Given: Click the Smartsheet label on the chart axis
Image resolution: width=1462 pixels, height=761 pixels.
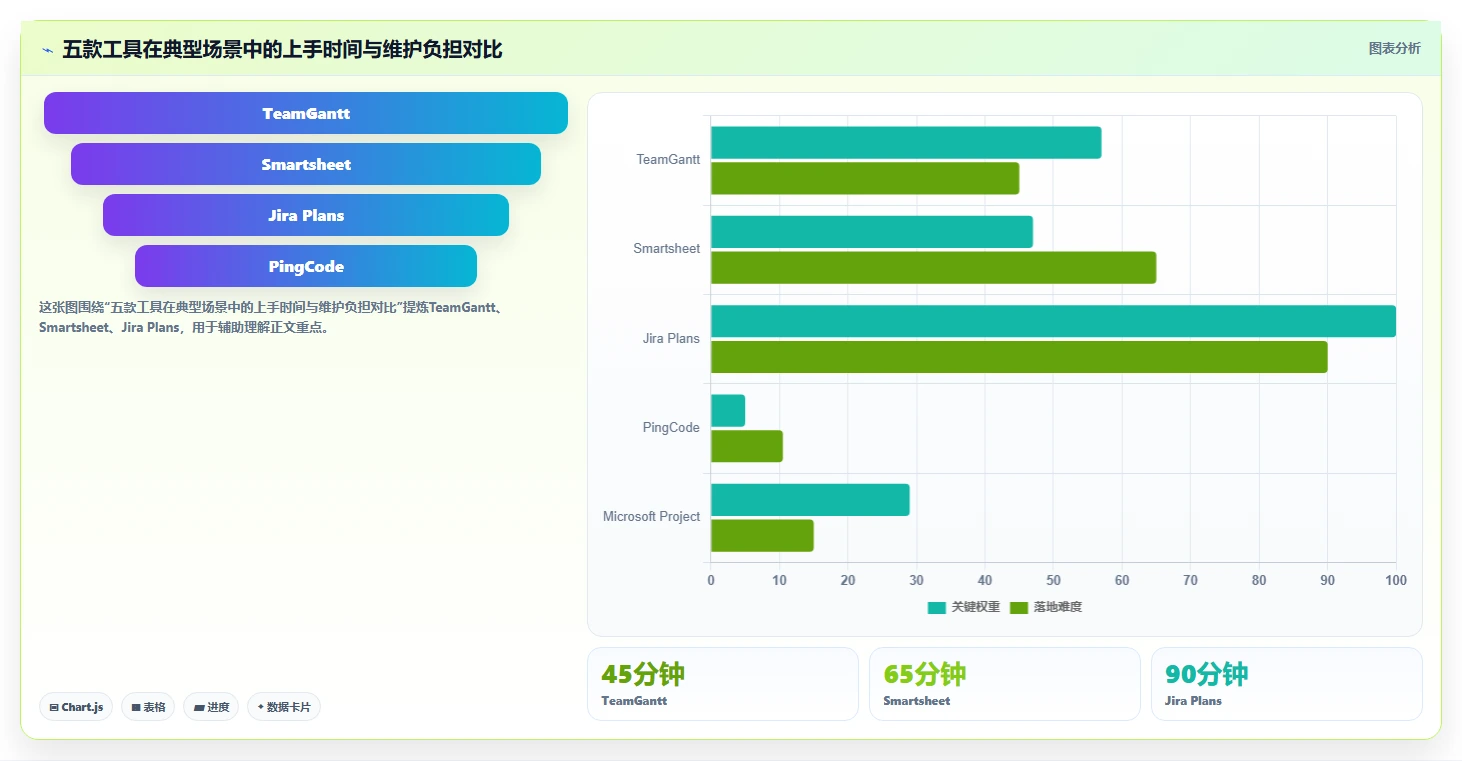Looking at the screenshot, I should point(667,248).
